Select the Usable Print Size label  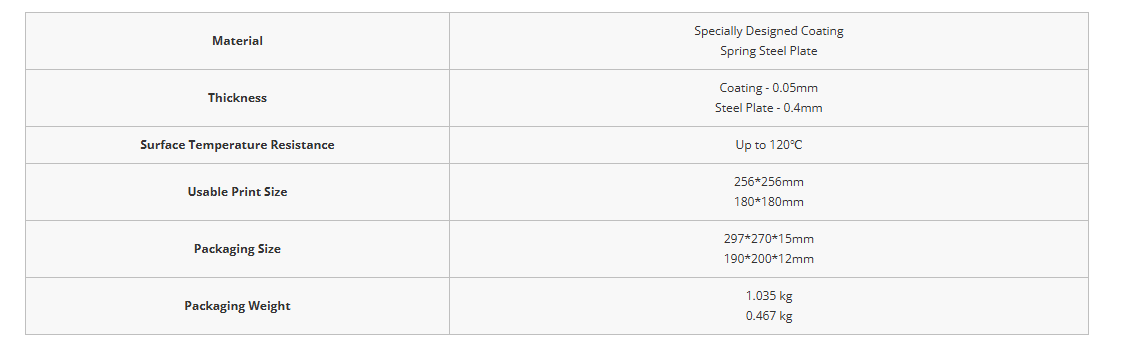(237, 192)
